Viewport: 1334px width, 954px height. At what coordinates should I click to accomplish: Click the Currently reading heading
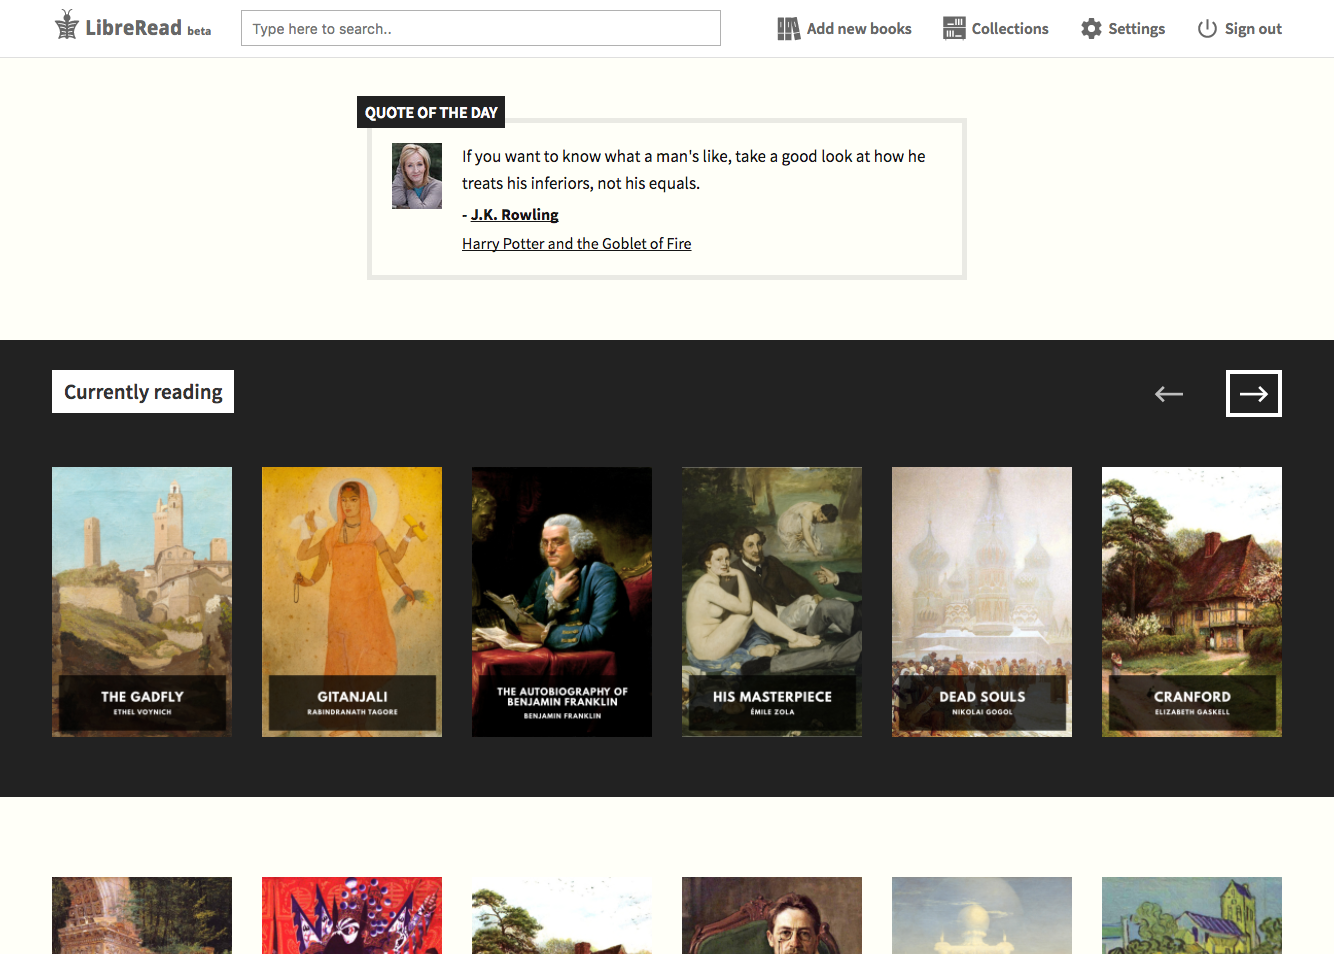142,391
